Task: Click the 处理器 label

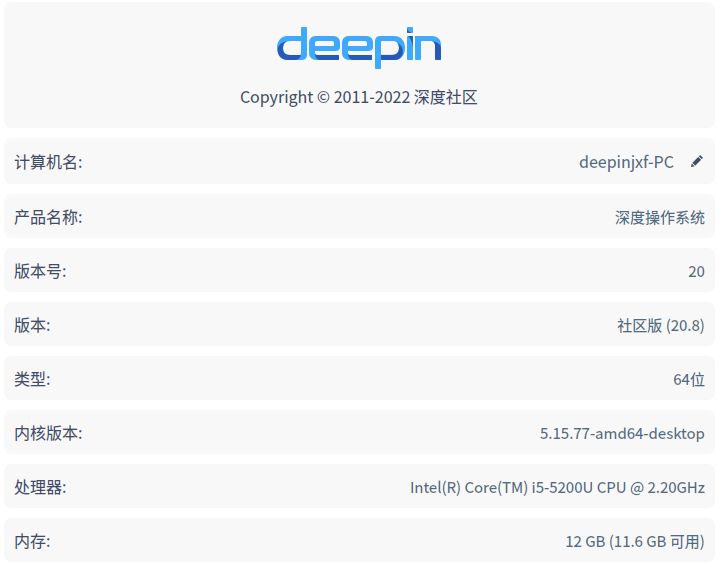Action: (x=40, y=487)
